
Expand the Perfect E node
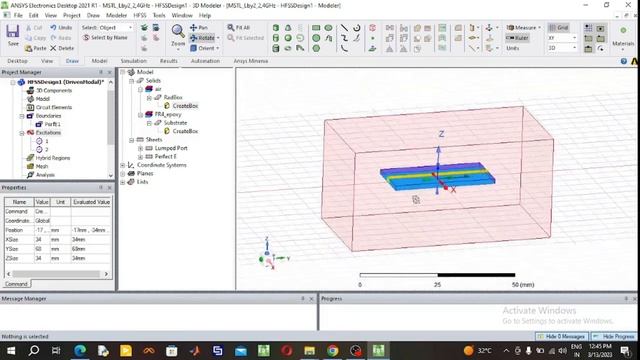click(140, 157)
